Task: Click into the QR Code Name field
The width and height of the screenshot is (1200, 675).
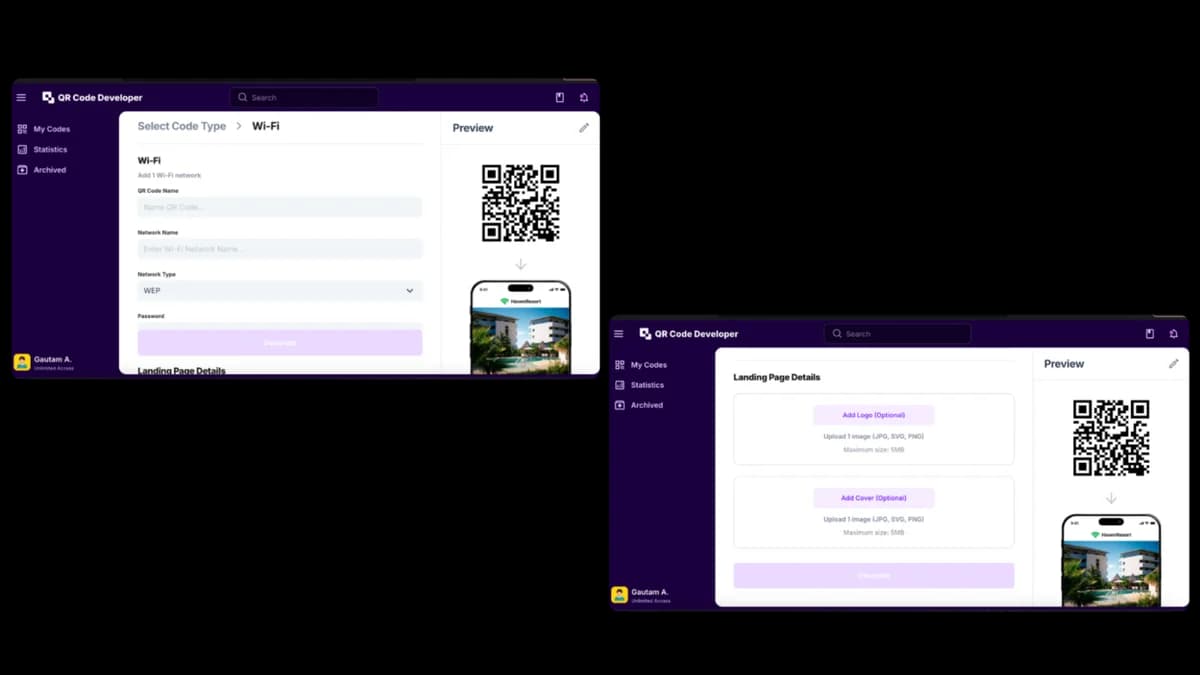Action: 279,207
